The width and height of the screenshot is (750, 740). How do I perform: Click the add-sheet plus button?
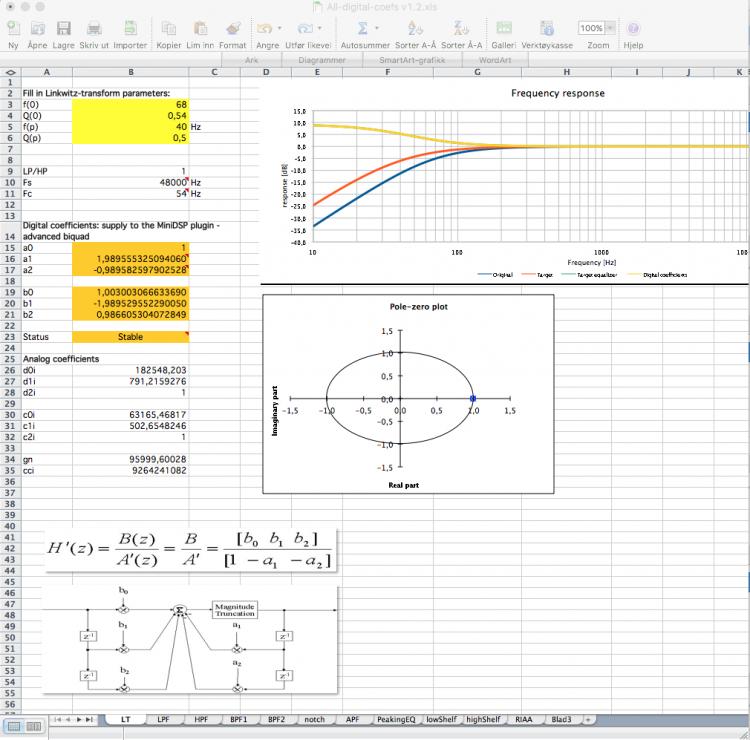[589, 719]
